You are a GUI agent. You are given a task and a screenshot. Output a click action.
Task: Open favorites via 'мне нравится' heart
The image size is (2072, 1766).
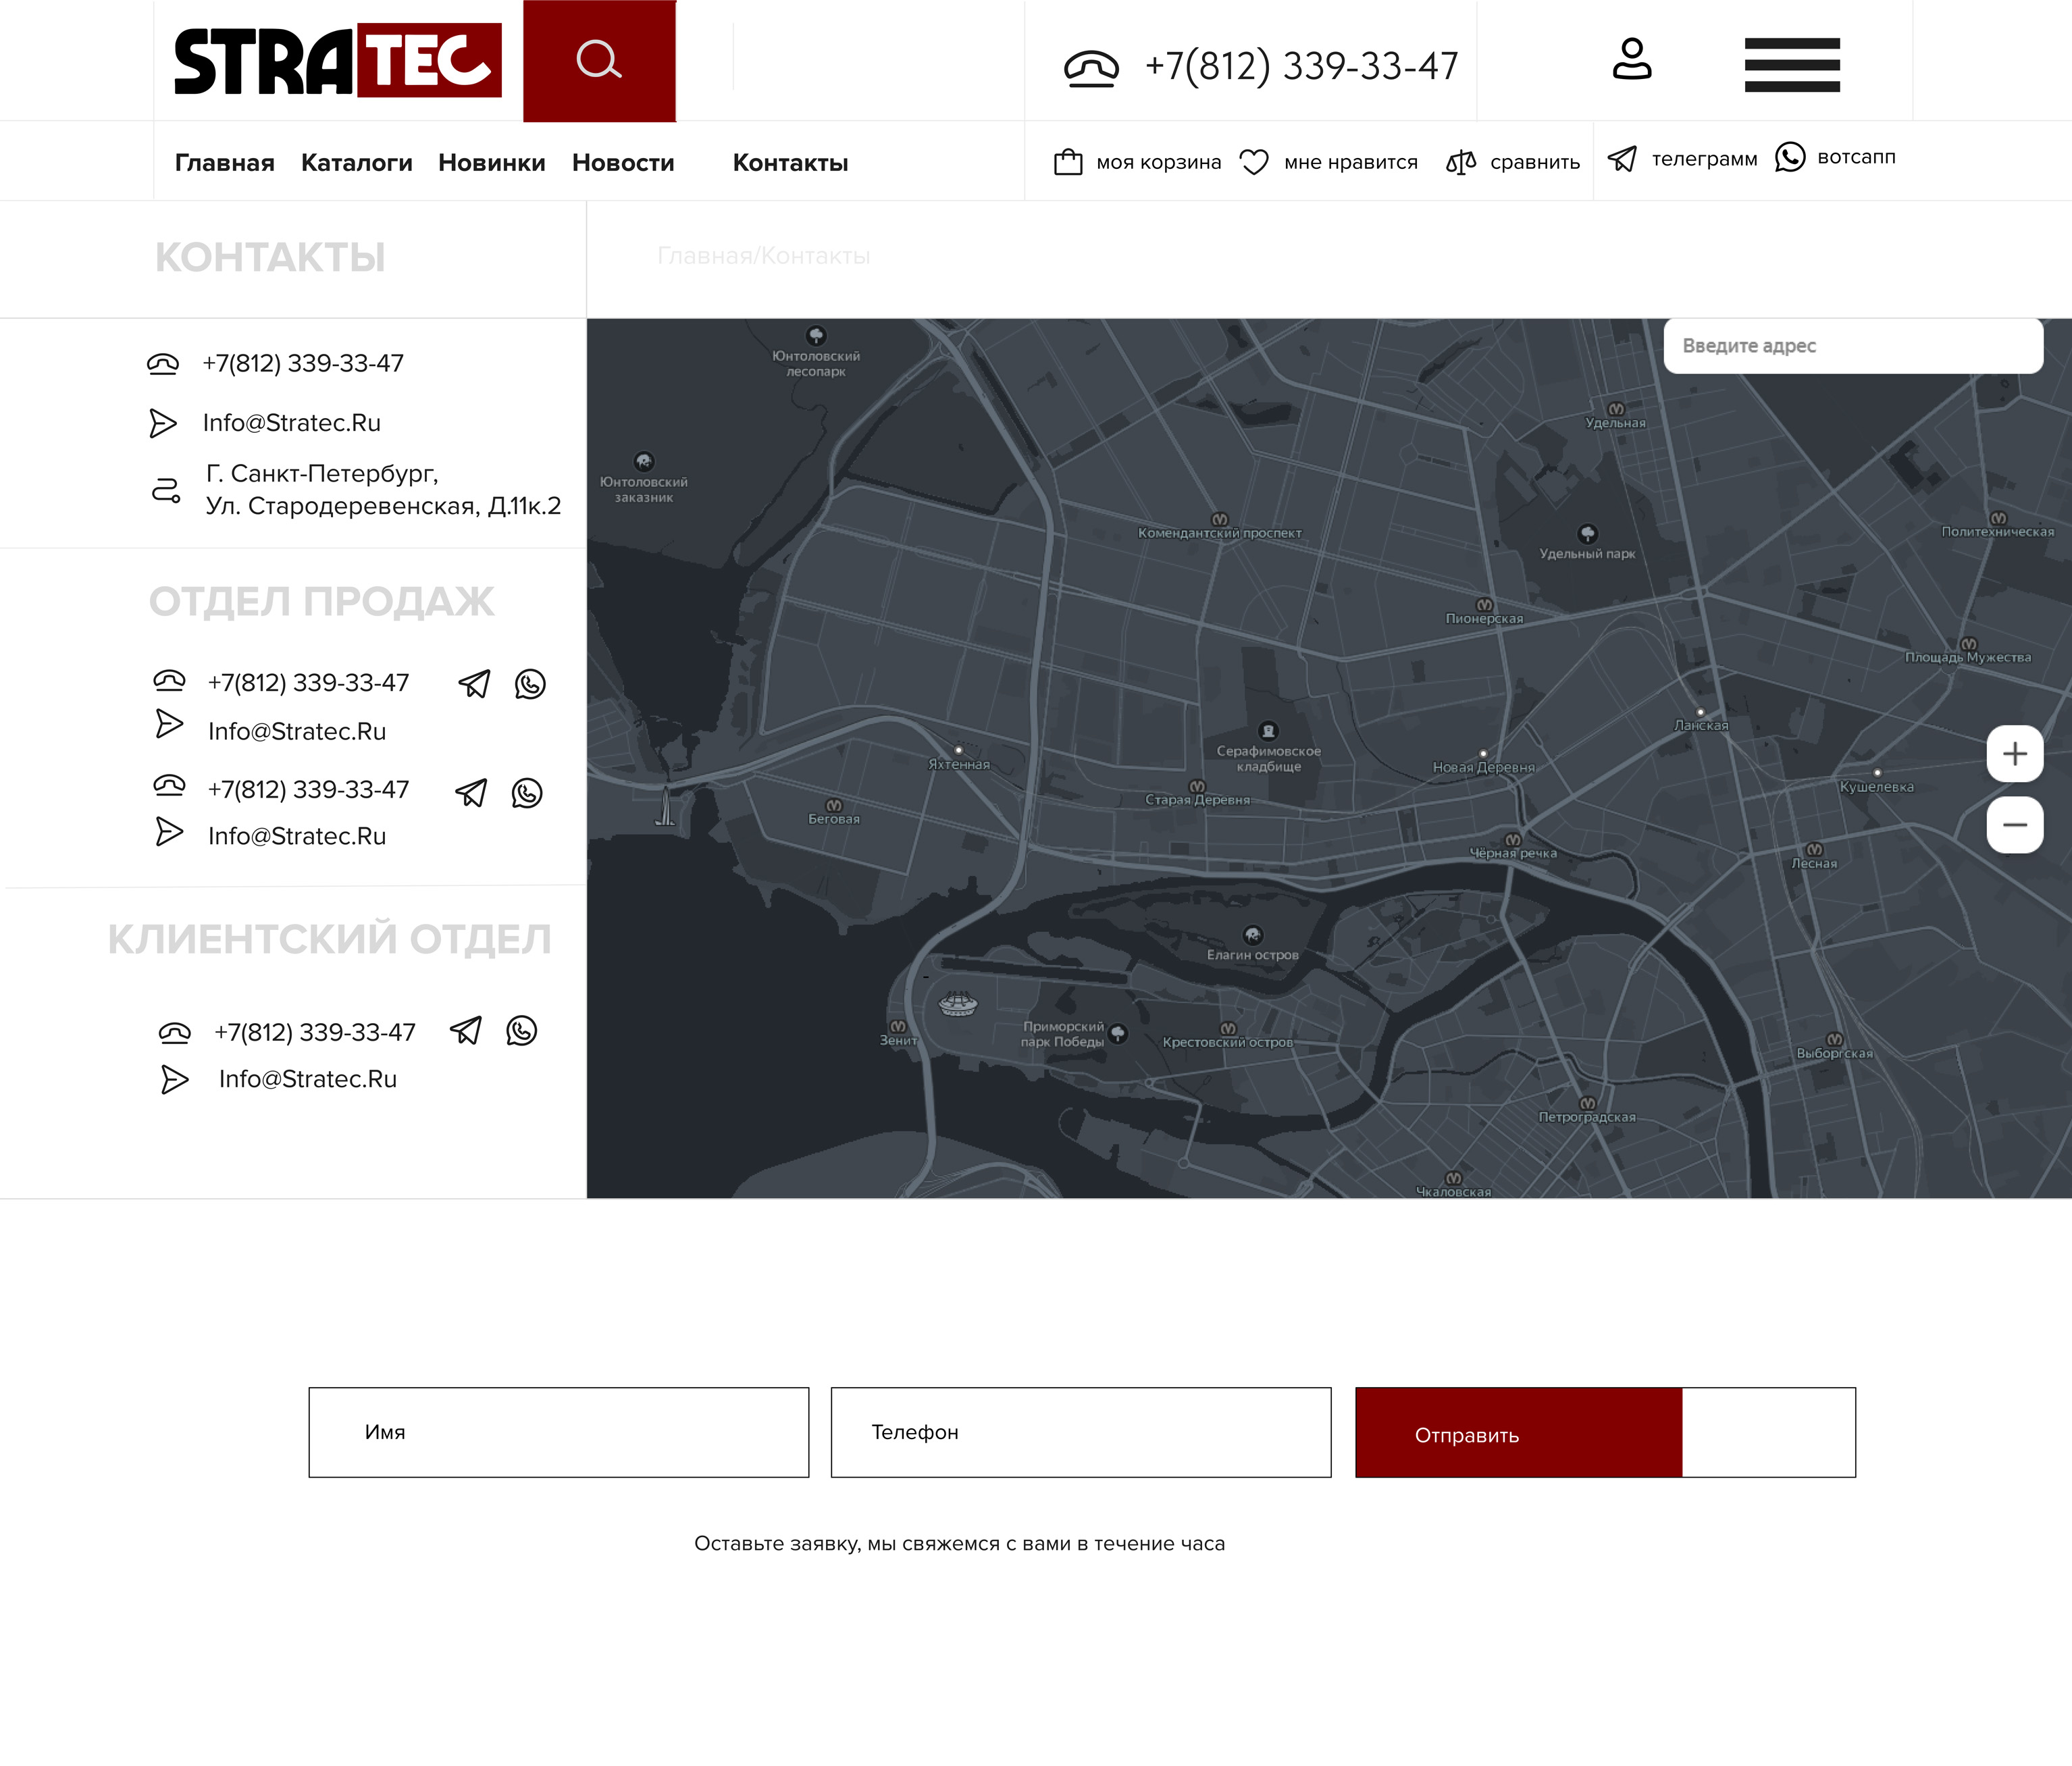pyautogui.click(x=1254, y=162)
